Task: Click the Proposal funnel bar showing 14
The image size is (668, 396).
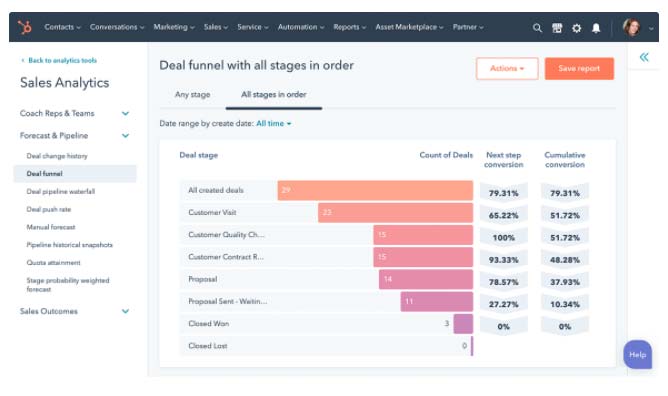Action: 426,279
